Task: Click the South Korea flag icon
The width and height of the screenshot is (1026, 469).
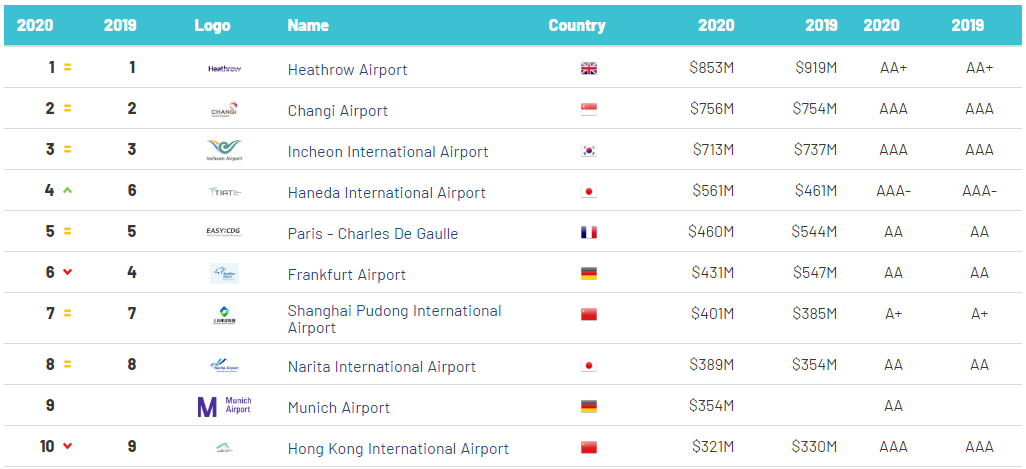Action: (589, 150)
